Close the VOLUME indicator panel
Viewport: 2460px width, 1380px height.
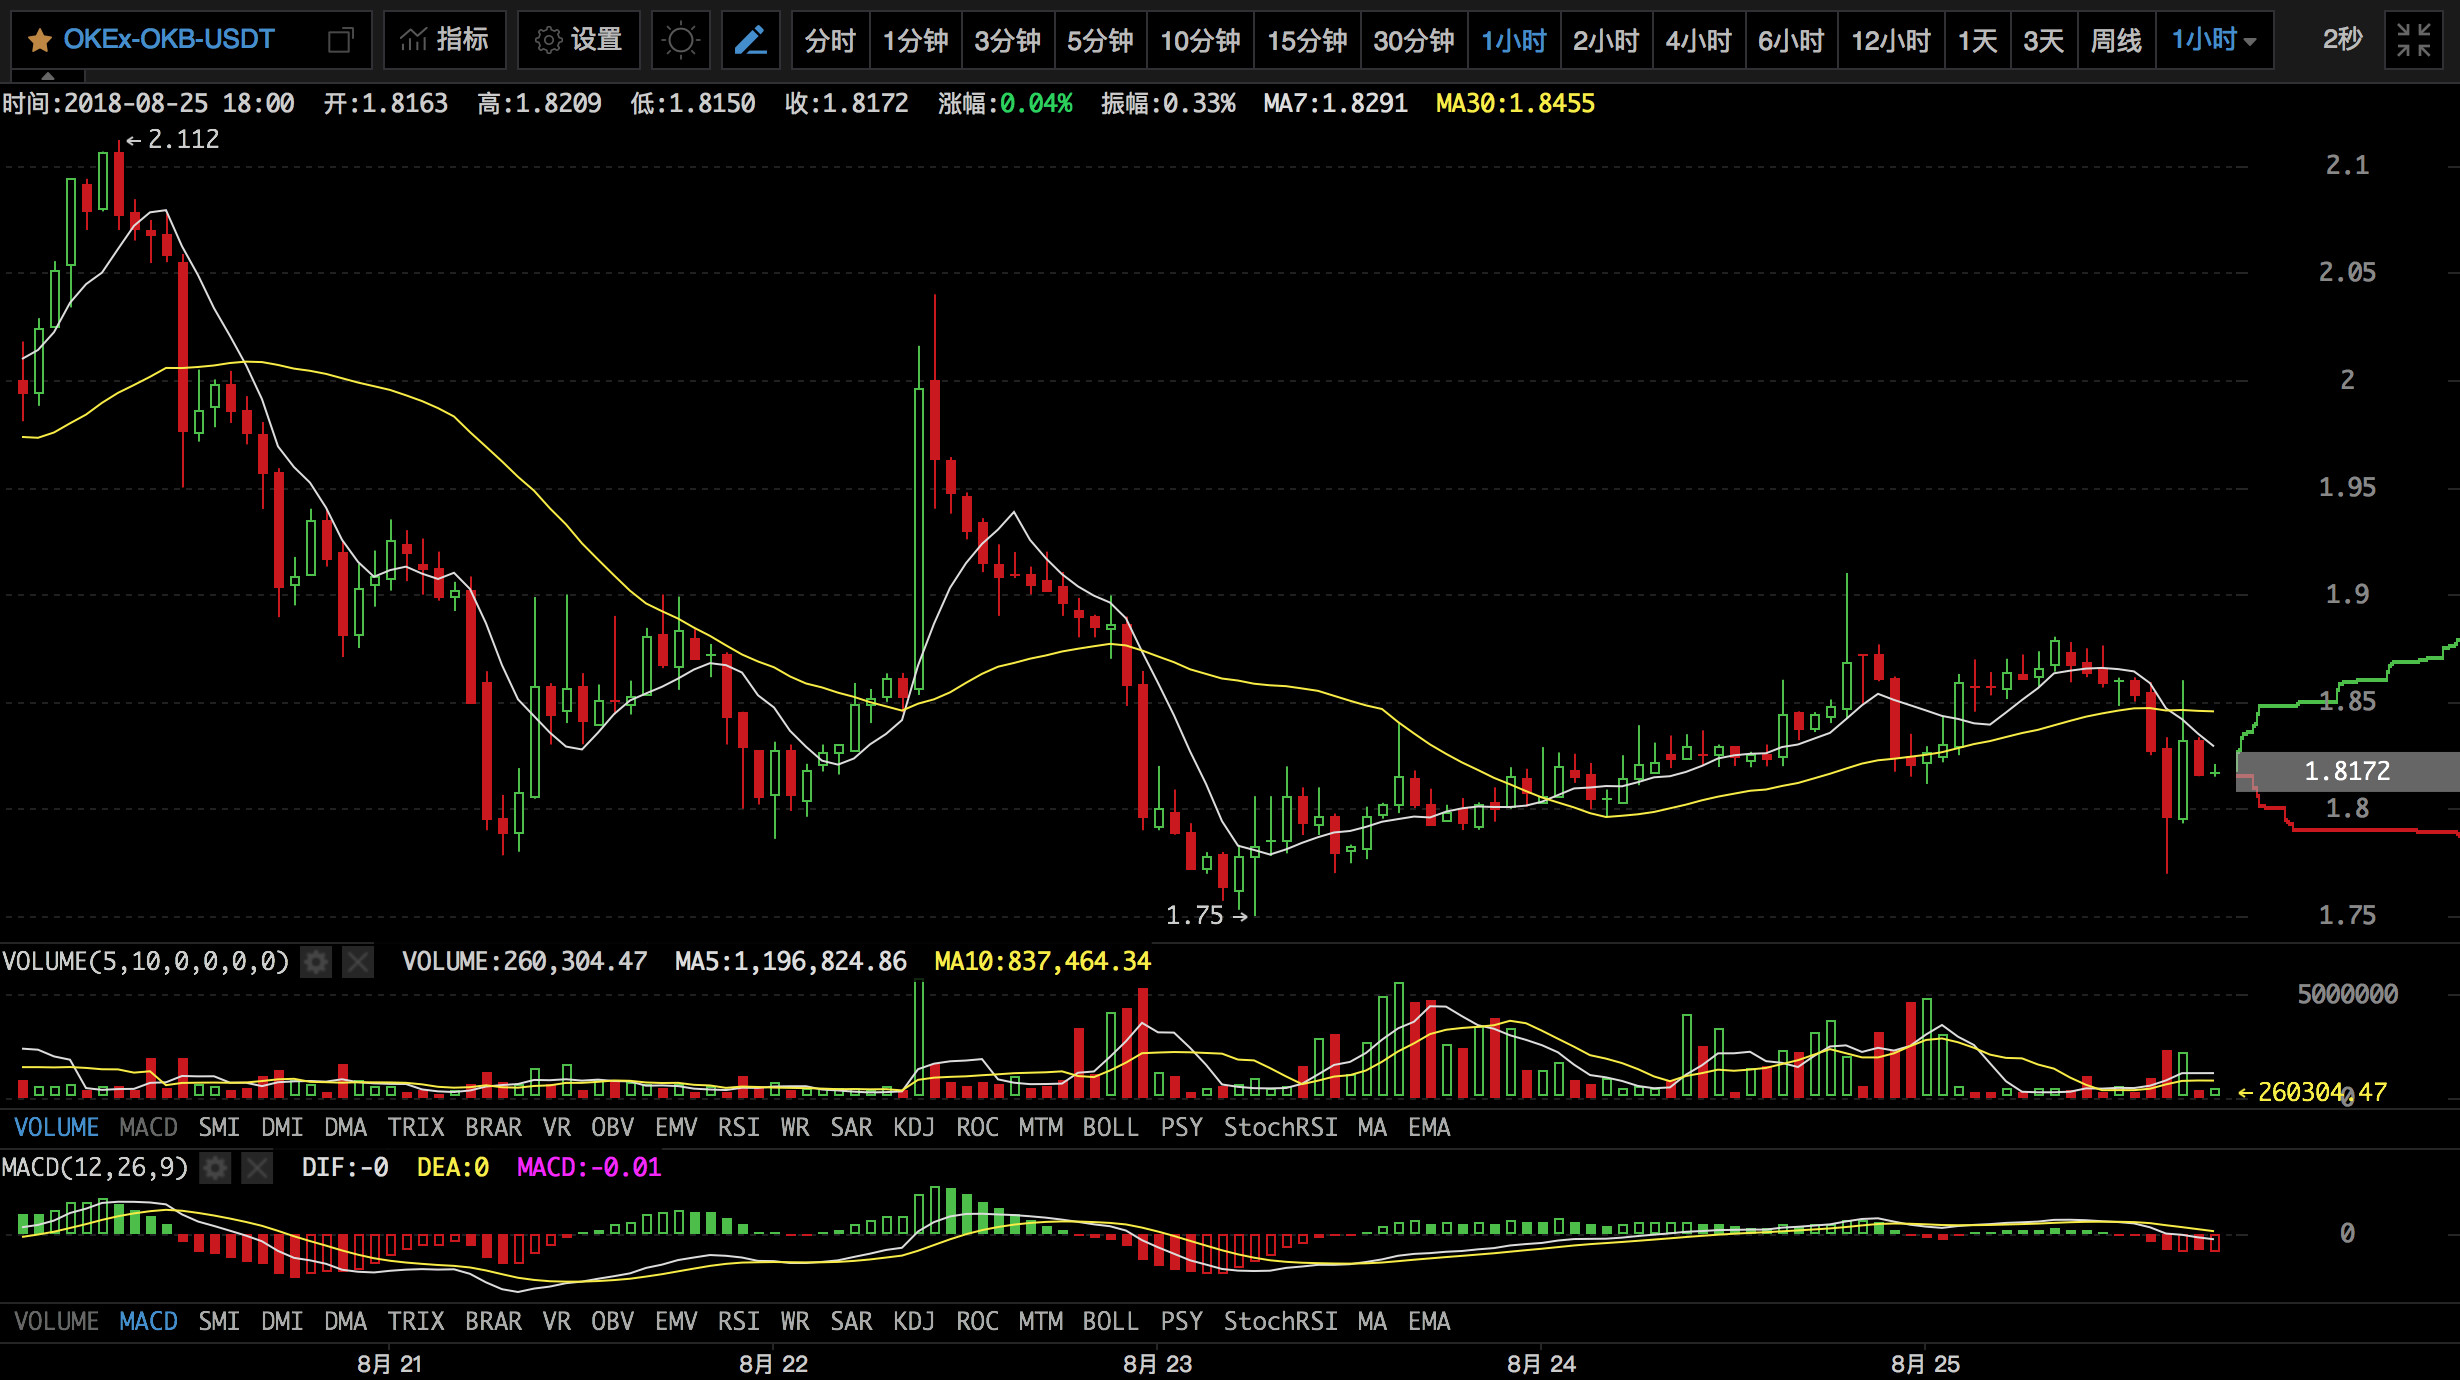pyautogui.click(x=358, y=962)
